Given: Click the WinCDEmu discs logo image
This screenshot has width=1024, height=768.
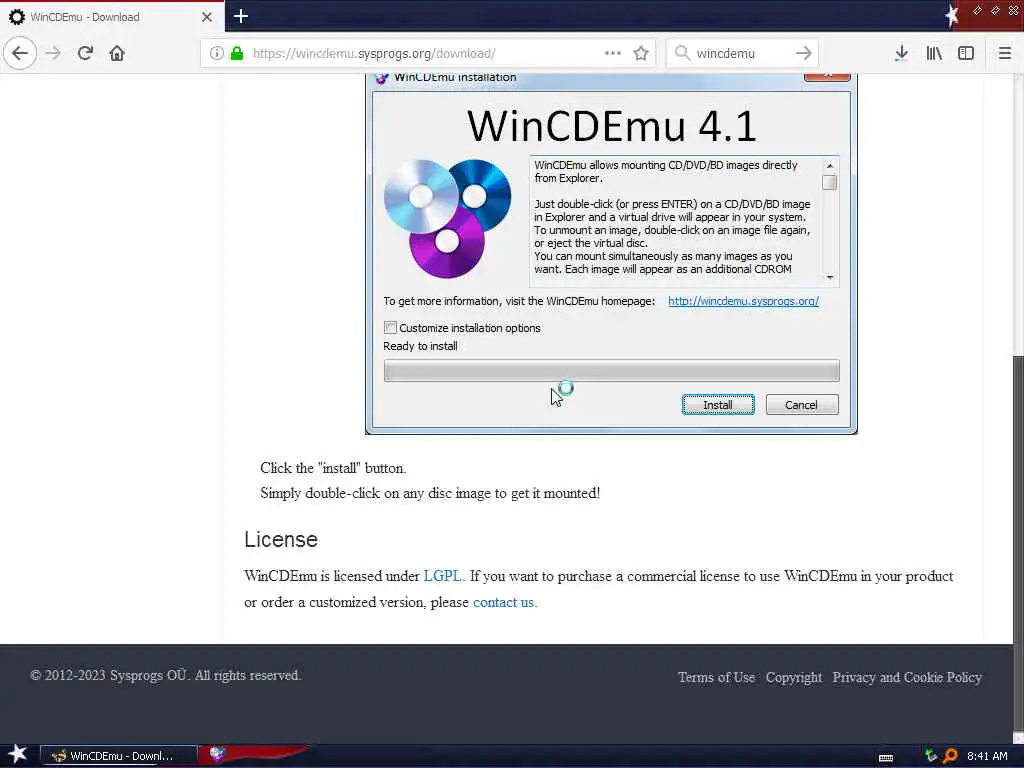Looking at the screenshot, I should coord(447,219).
